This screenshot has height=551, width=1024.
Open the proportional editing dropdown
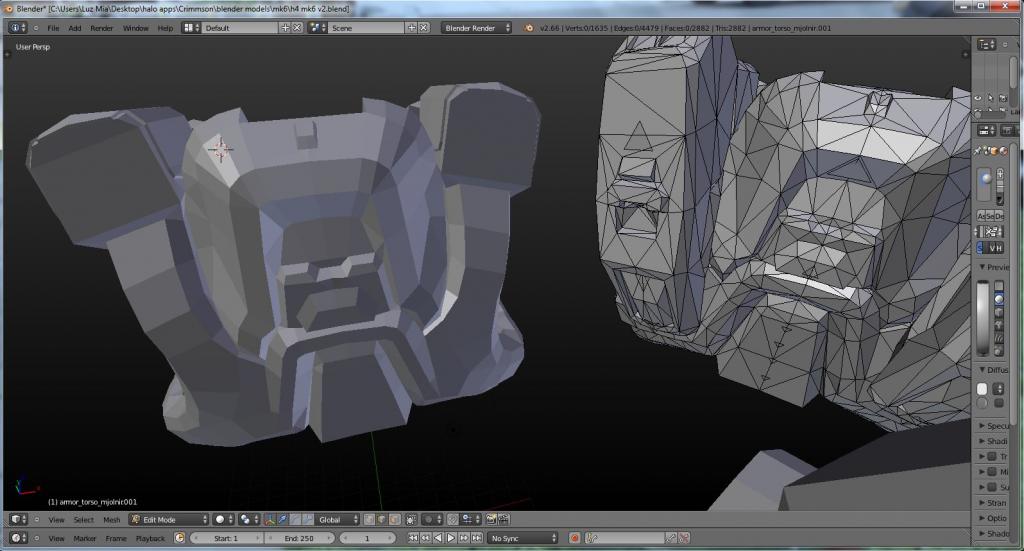click(432, 520)
